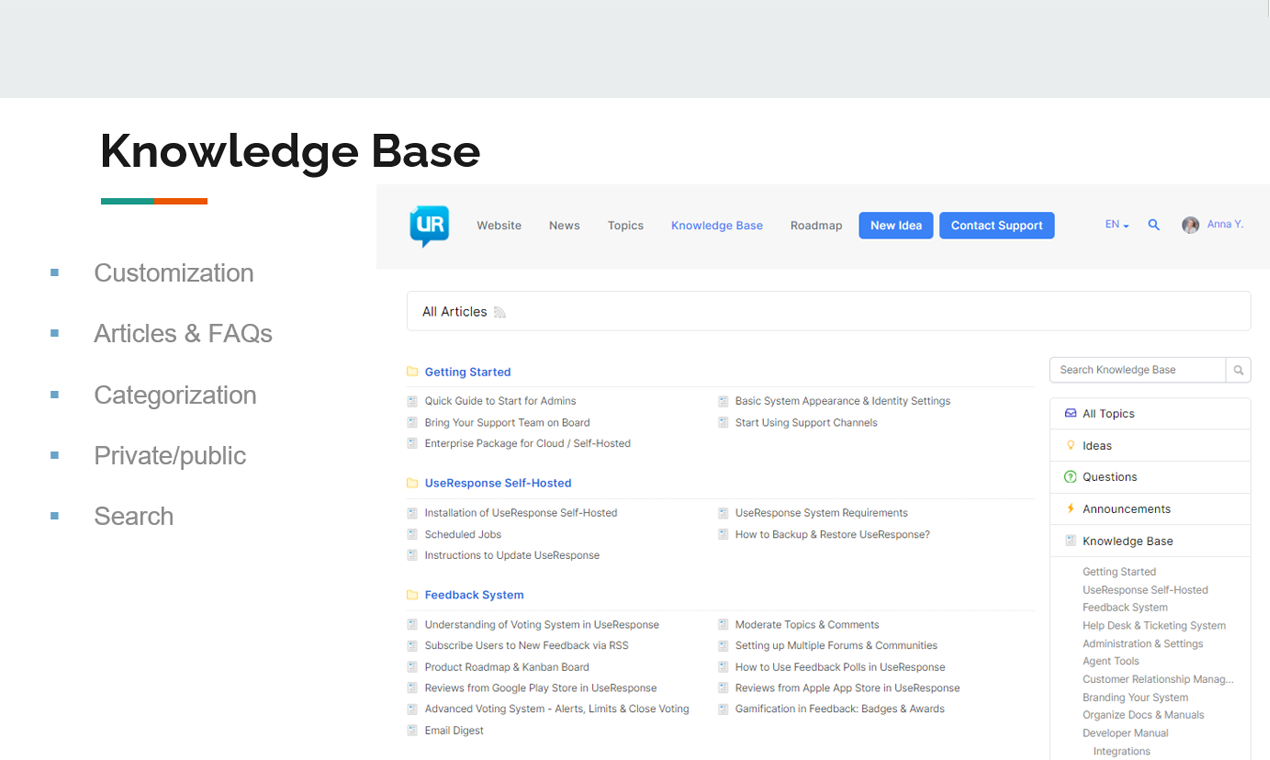Viewport: 1270px width, 760px height.
Task: Click the Getting Started folder icon
Action: 412,372
